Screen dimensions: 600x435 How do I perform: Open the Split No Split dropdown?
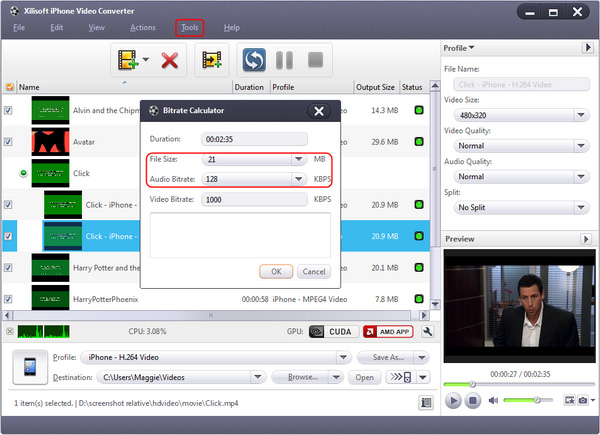click(581, 207)
